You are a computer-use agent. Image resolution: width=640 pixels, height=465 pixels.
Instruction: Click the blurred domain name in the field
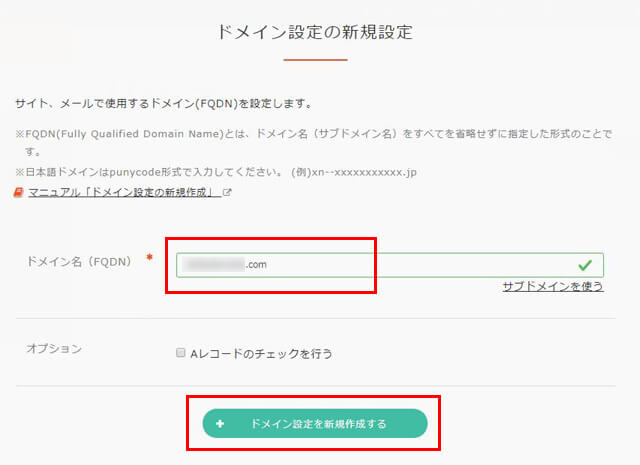tap(213, 265)
